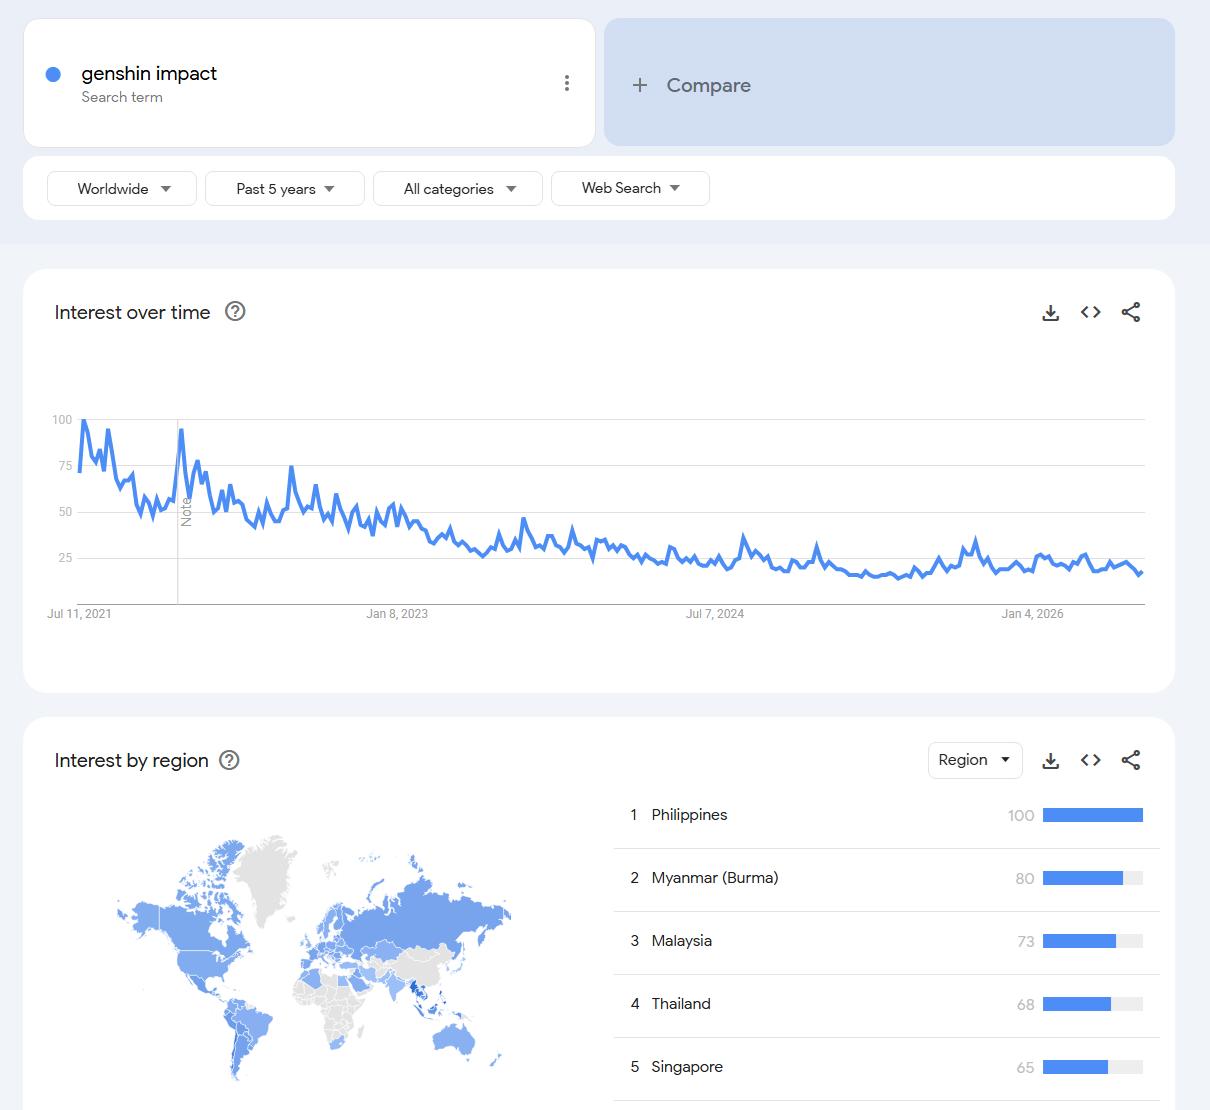Click the Jan 4, 2026 axis label

[x=1033, y=614]
